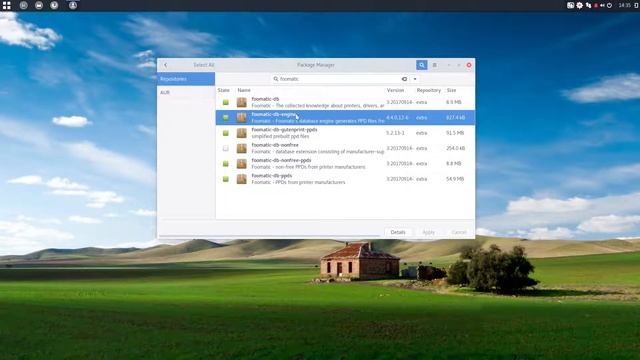640x360 pixels.
Task: Click the power icon in system tray
Action: click(x=609, y=5)
